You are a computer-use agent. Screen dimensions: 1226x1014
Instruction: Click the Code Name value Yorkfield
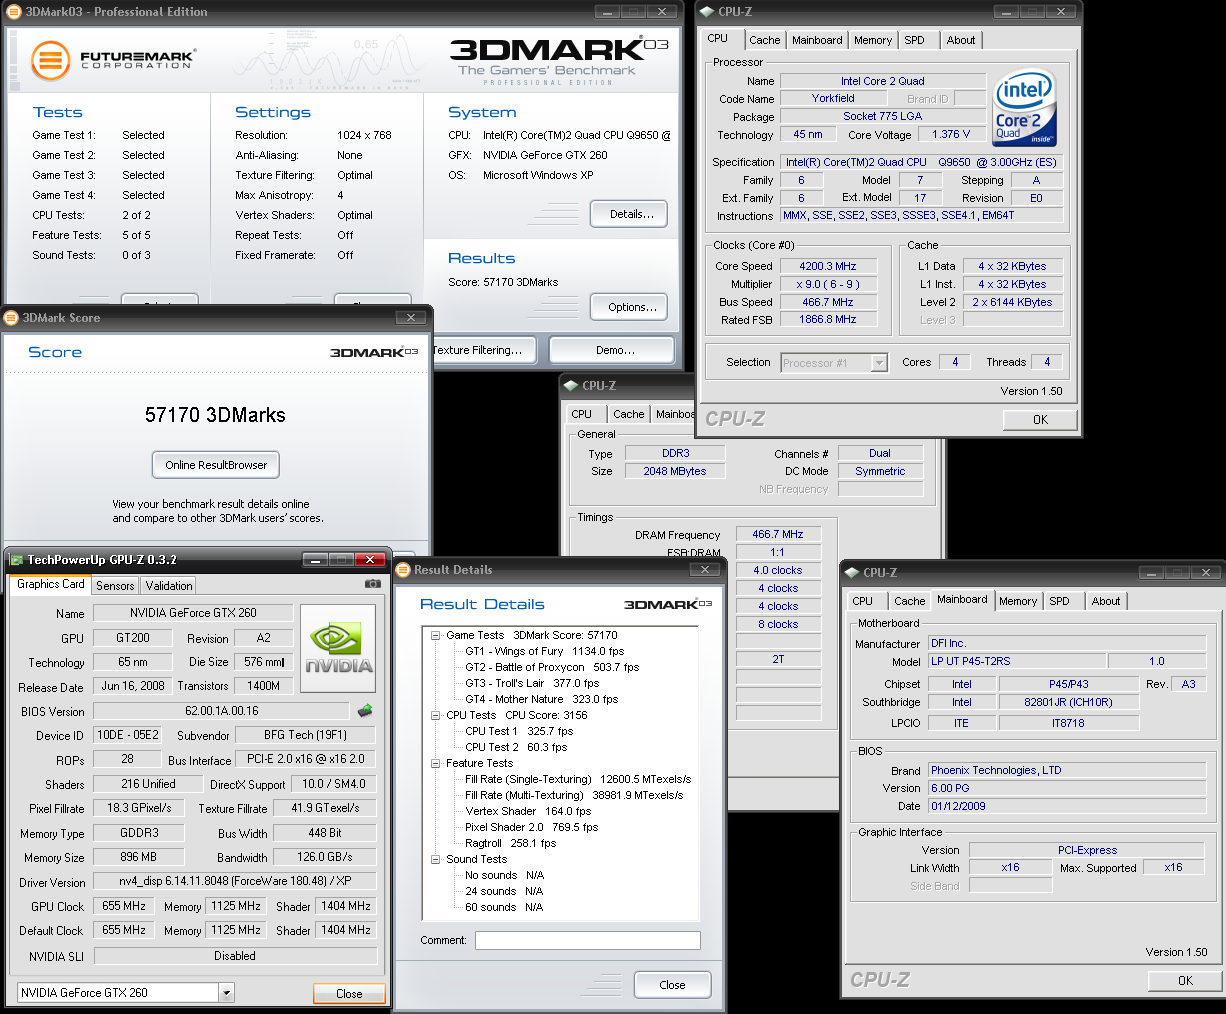(833, 98)
